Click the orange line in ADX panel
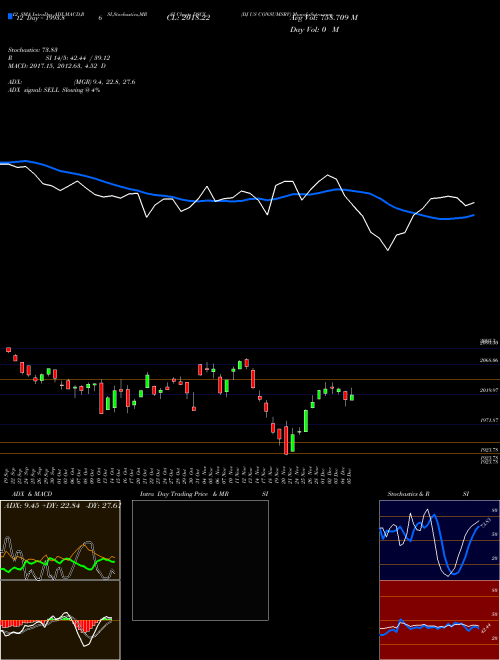Viewport: 500px width, 660px height. tap(84, 548)
